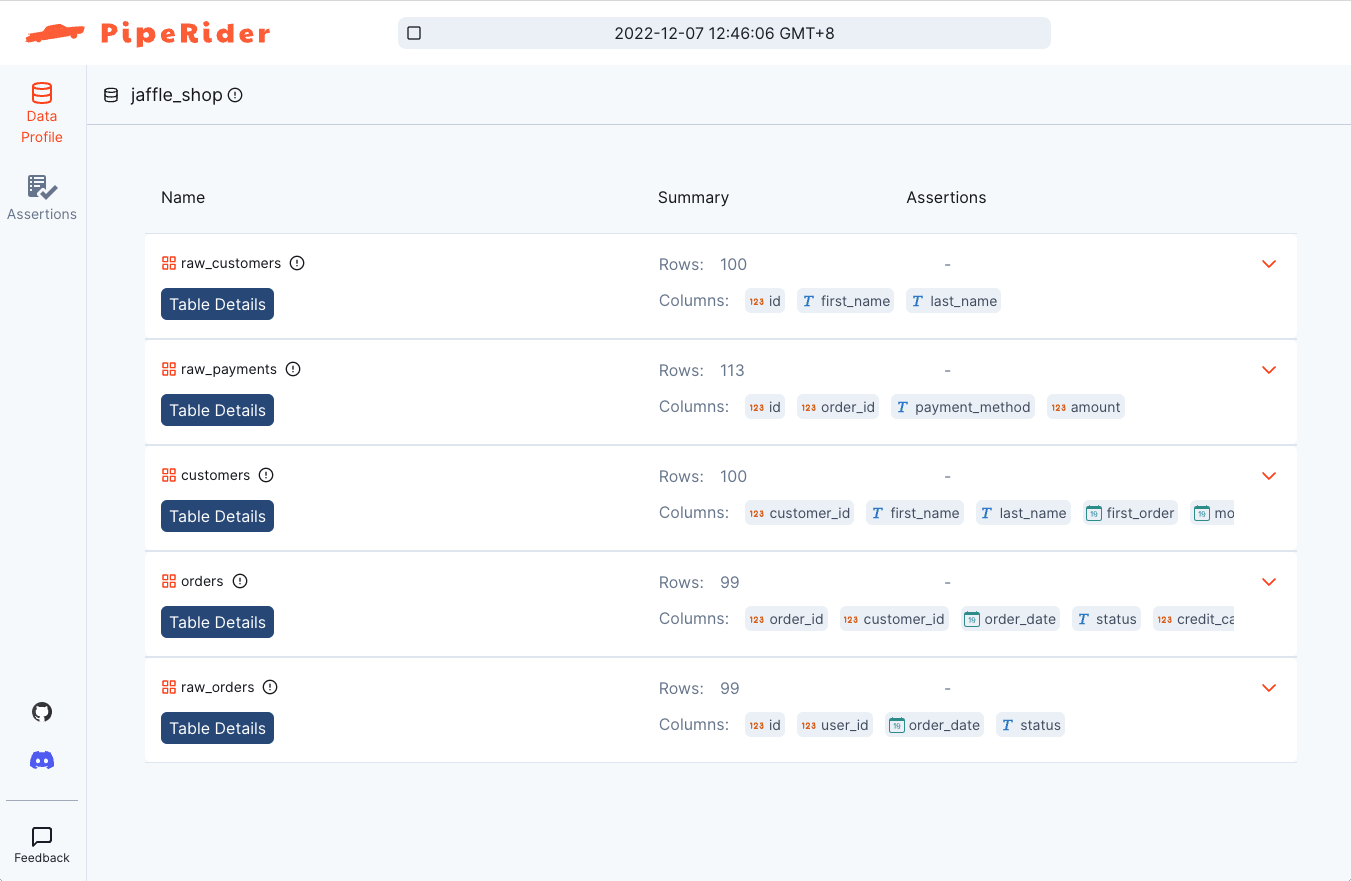Viewport: 1351px width, 881px height.
Task: Select the last_name chip in the customers row
Action: tap(1023, 513)
